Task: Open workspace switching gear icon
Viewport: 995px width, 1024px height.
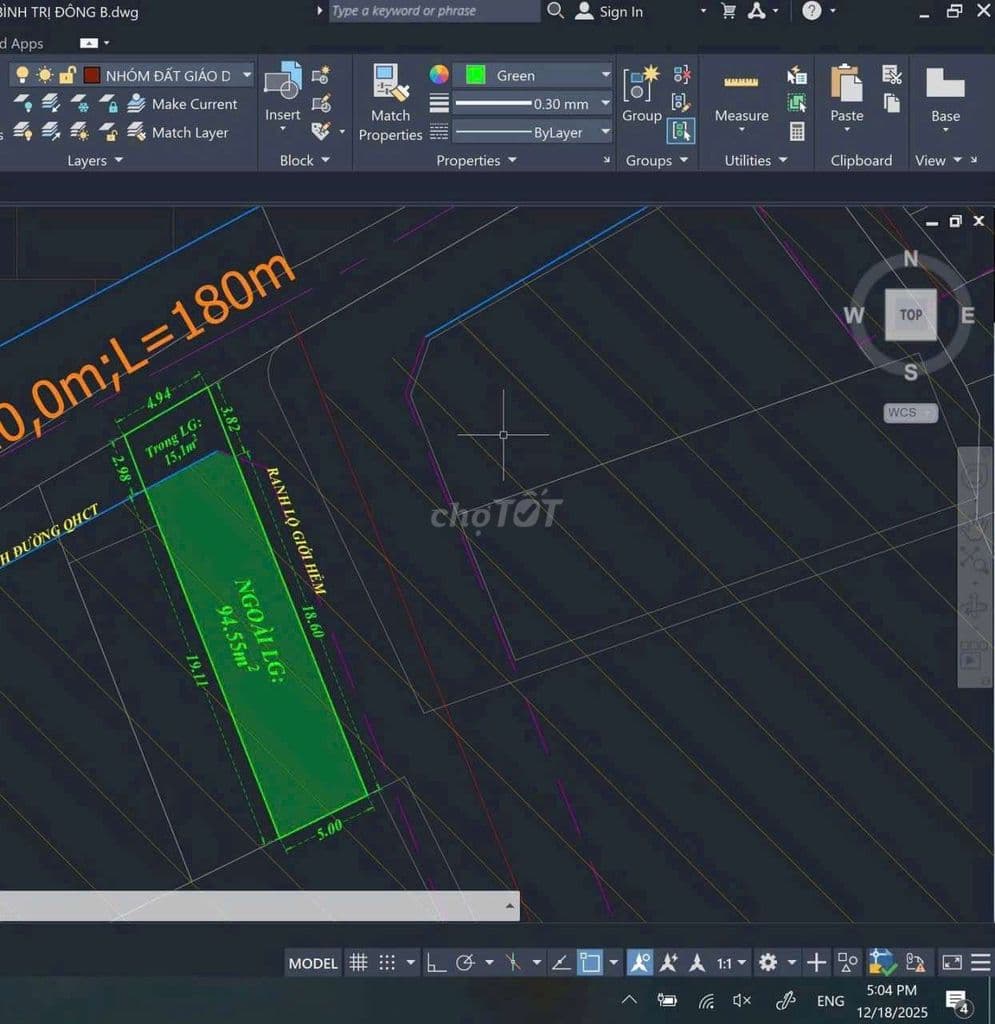Action: click(768, 963)
